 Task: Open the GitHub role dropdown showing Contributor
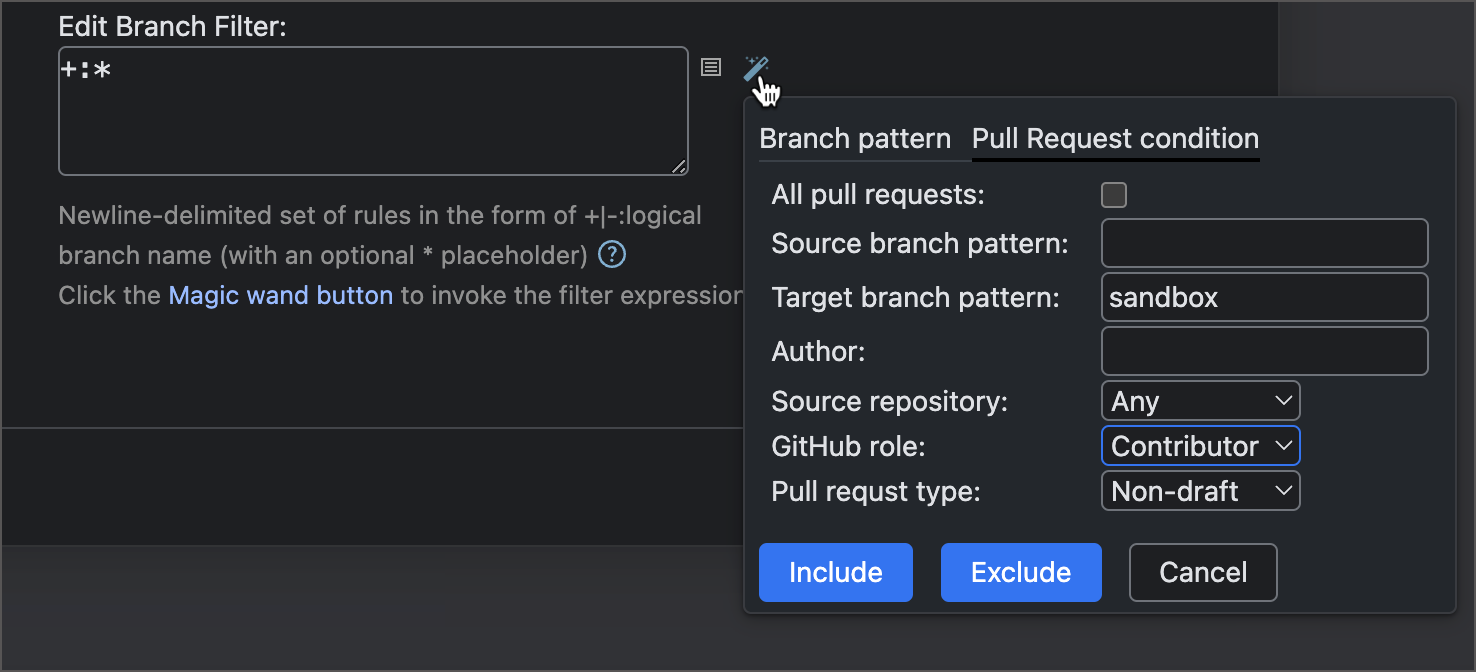pyautogui.click(x=1200, y=445)
